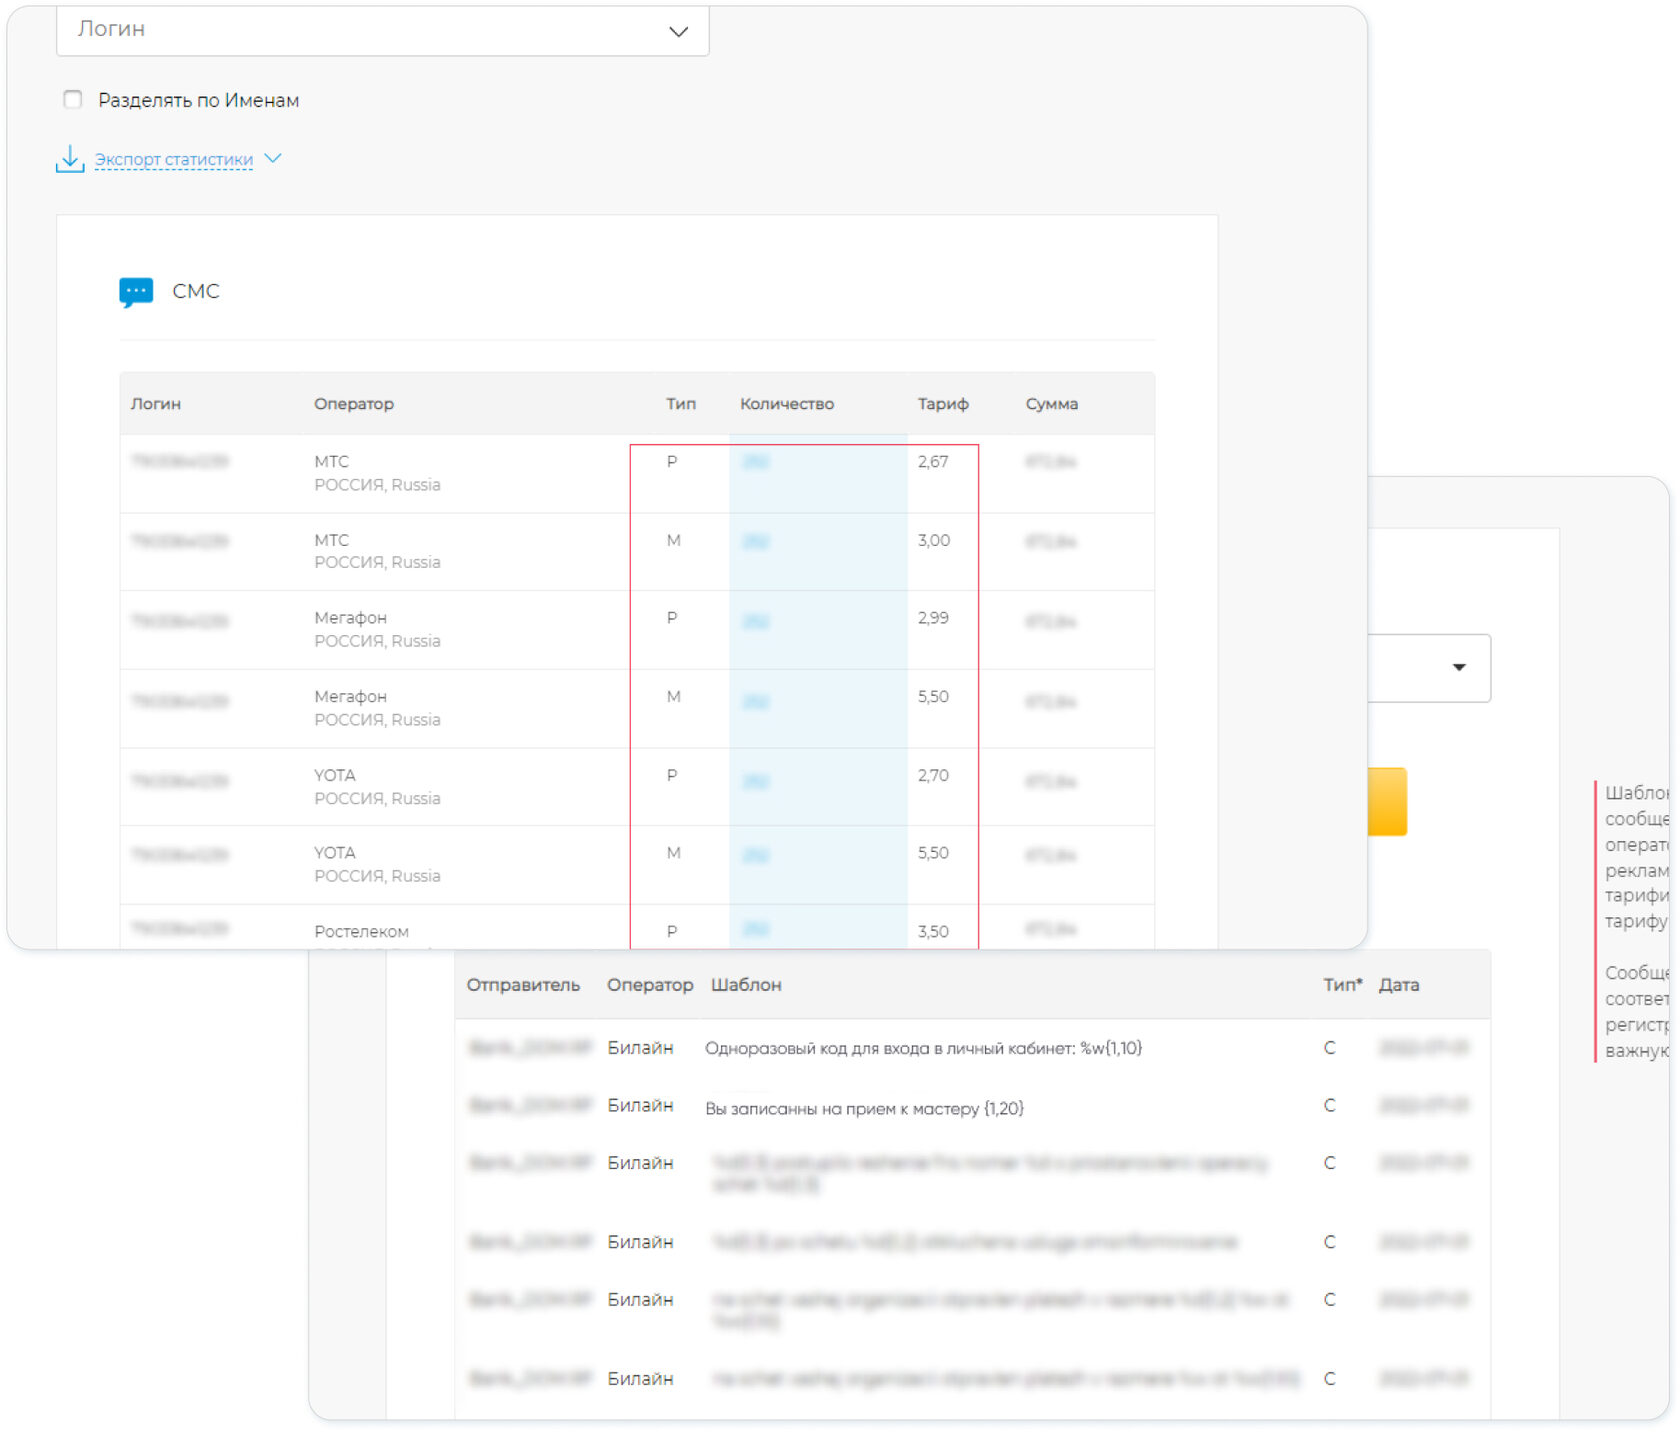Click the tariff value 2,99
Image resolution: width=1680 pixels, height=1432 pixels.
[933, 618]
